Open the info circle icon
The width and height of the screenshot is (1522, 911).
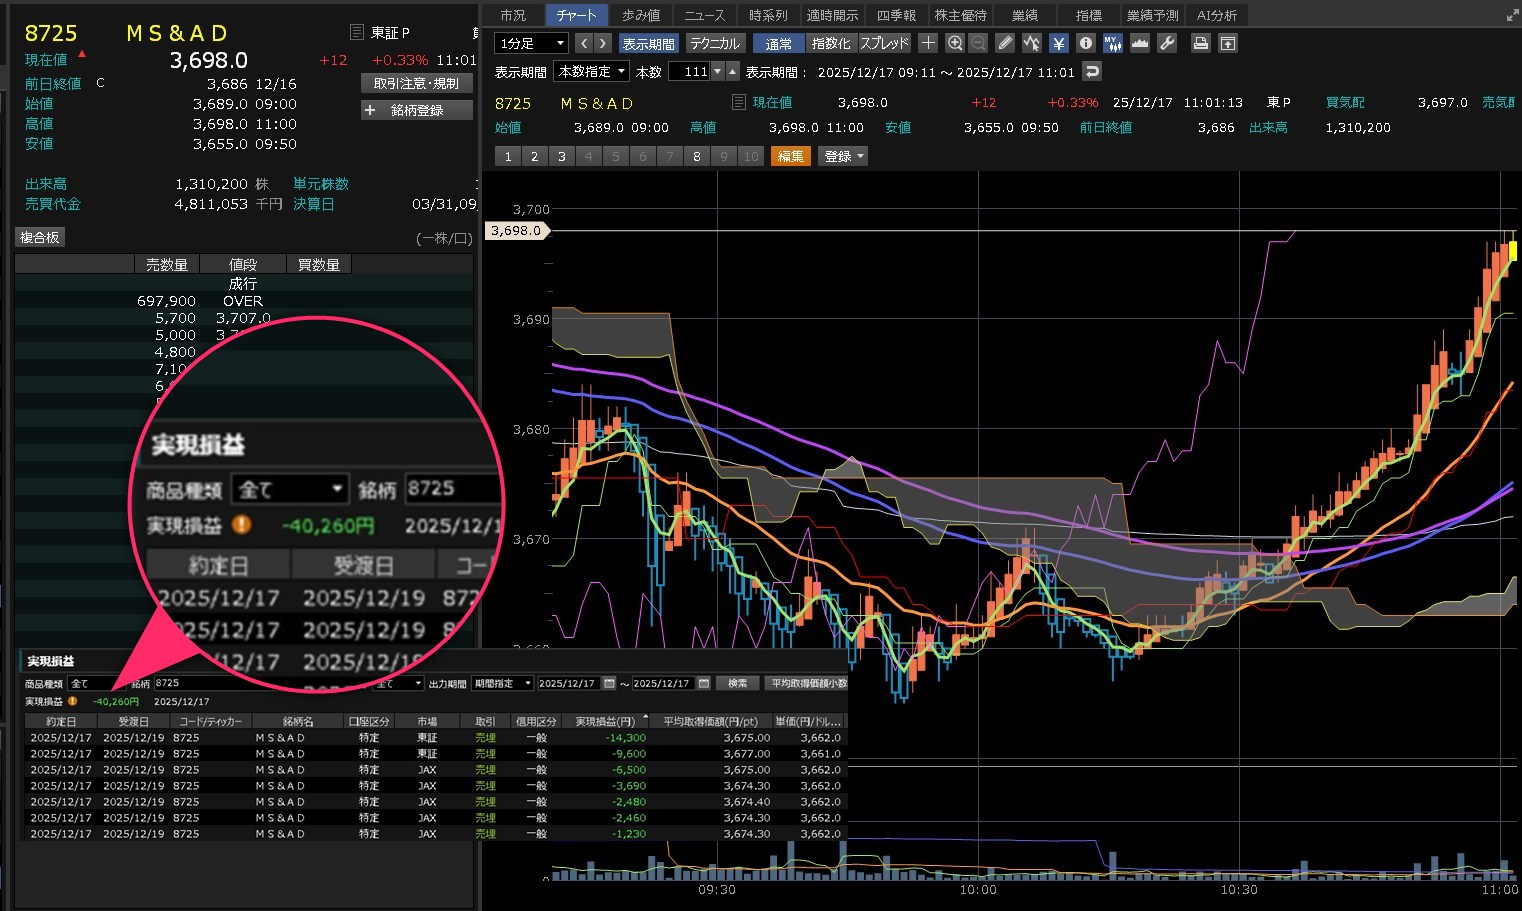click(x=1085, y=43)
